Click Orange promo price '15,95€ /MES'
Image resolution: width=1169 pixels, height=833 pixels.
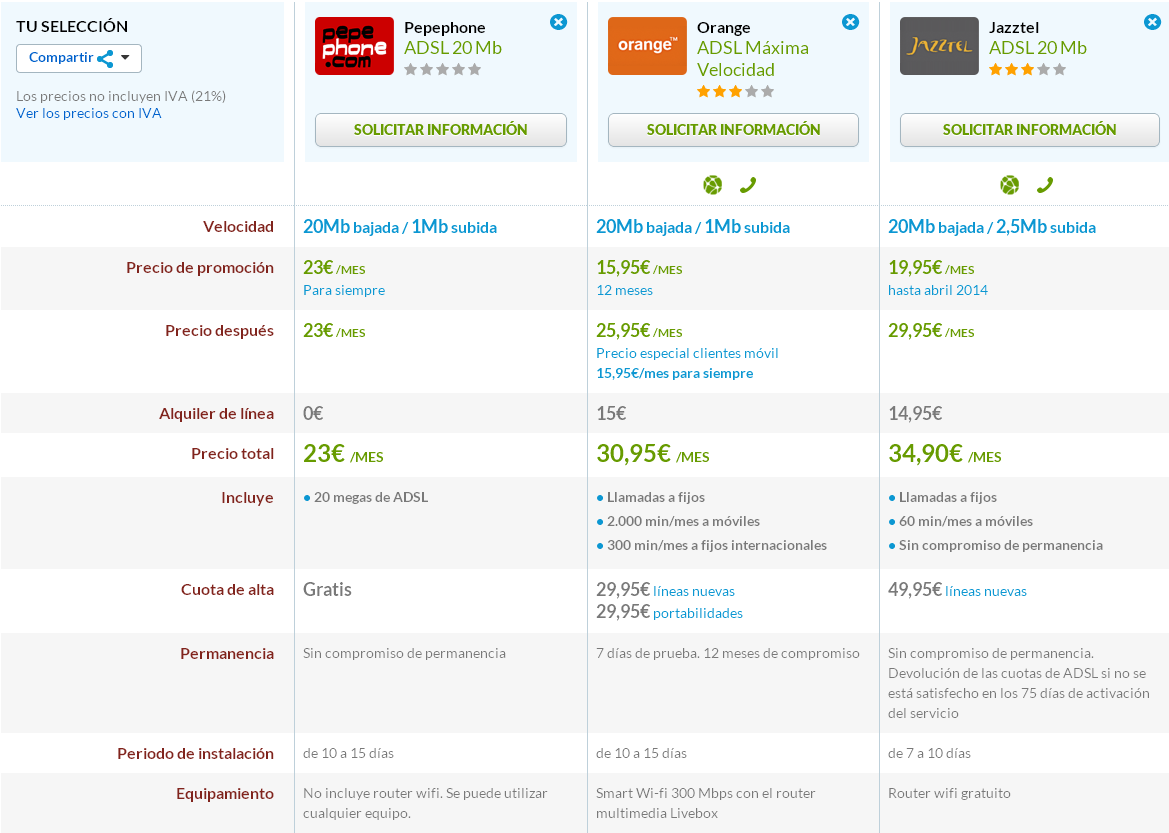(640, 268)
